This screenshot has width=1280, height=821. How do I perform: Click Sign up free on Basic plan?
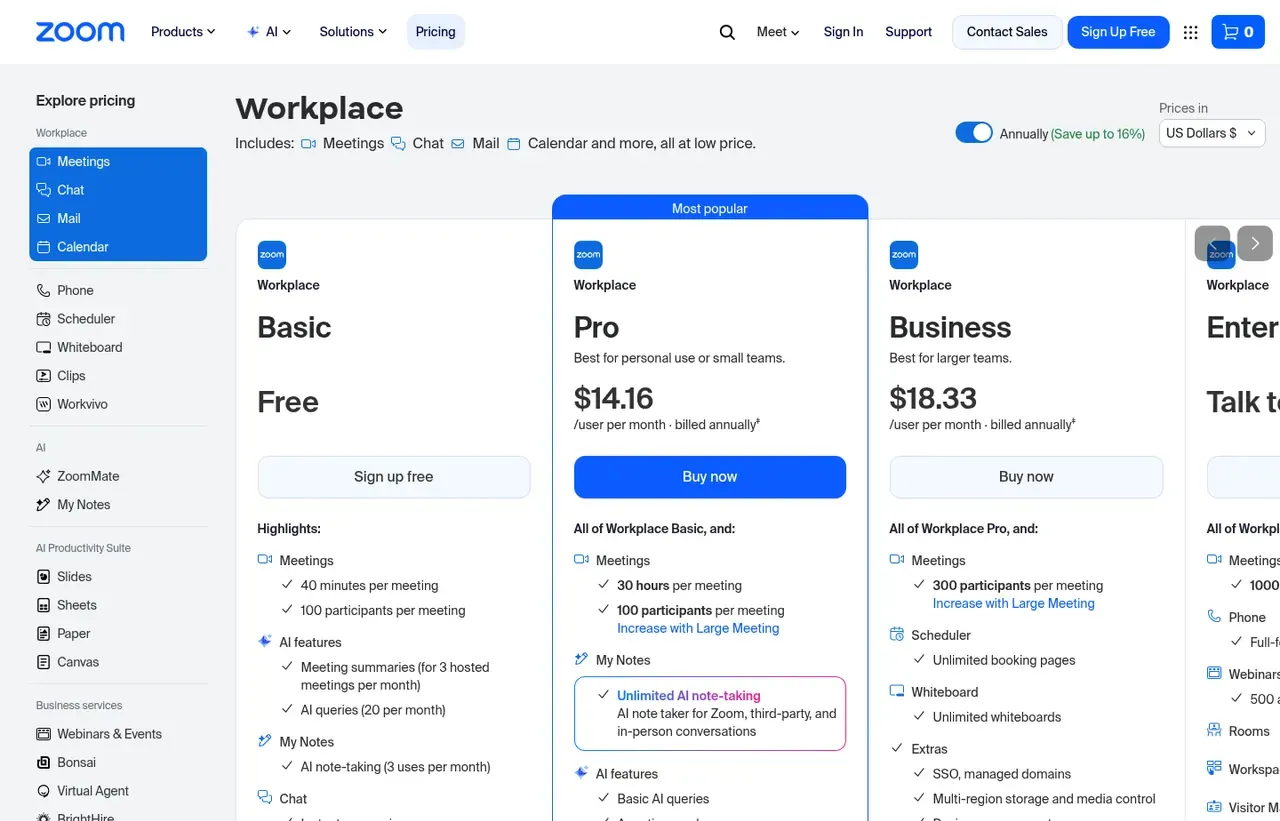(x=394, y=477)
